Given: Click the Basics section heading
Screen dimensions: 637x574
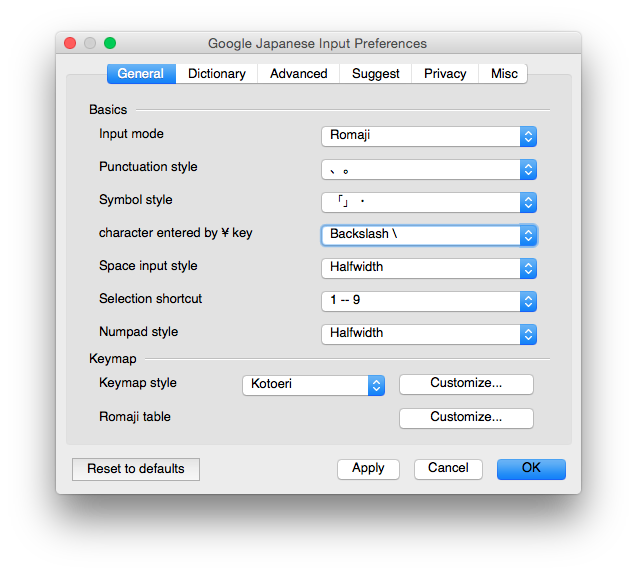Looking at the screenshot, I should point(108,110).
